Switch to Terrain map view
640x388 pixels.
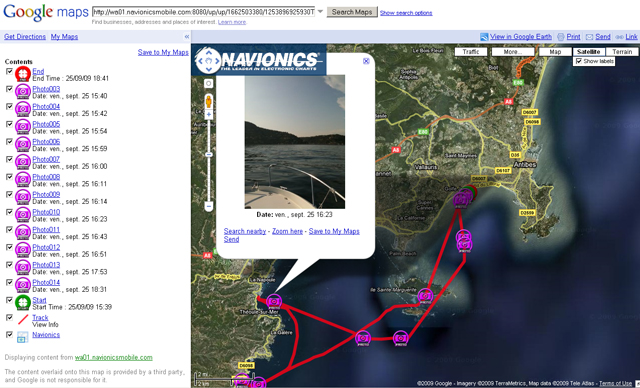[x=622, y=52]
